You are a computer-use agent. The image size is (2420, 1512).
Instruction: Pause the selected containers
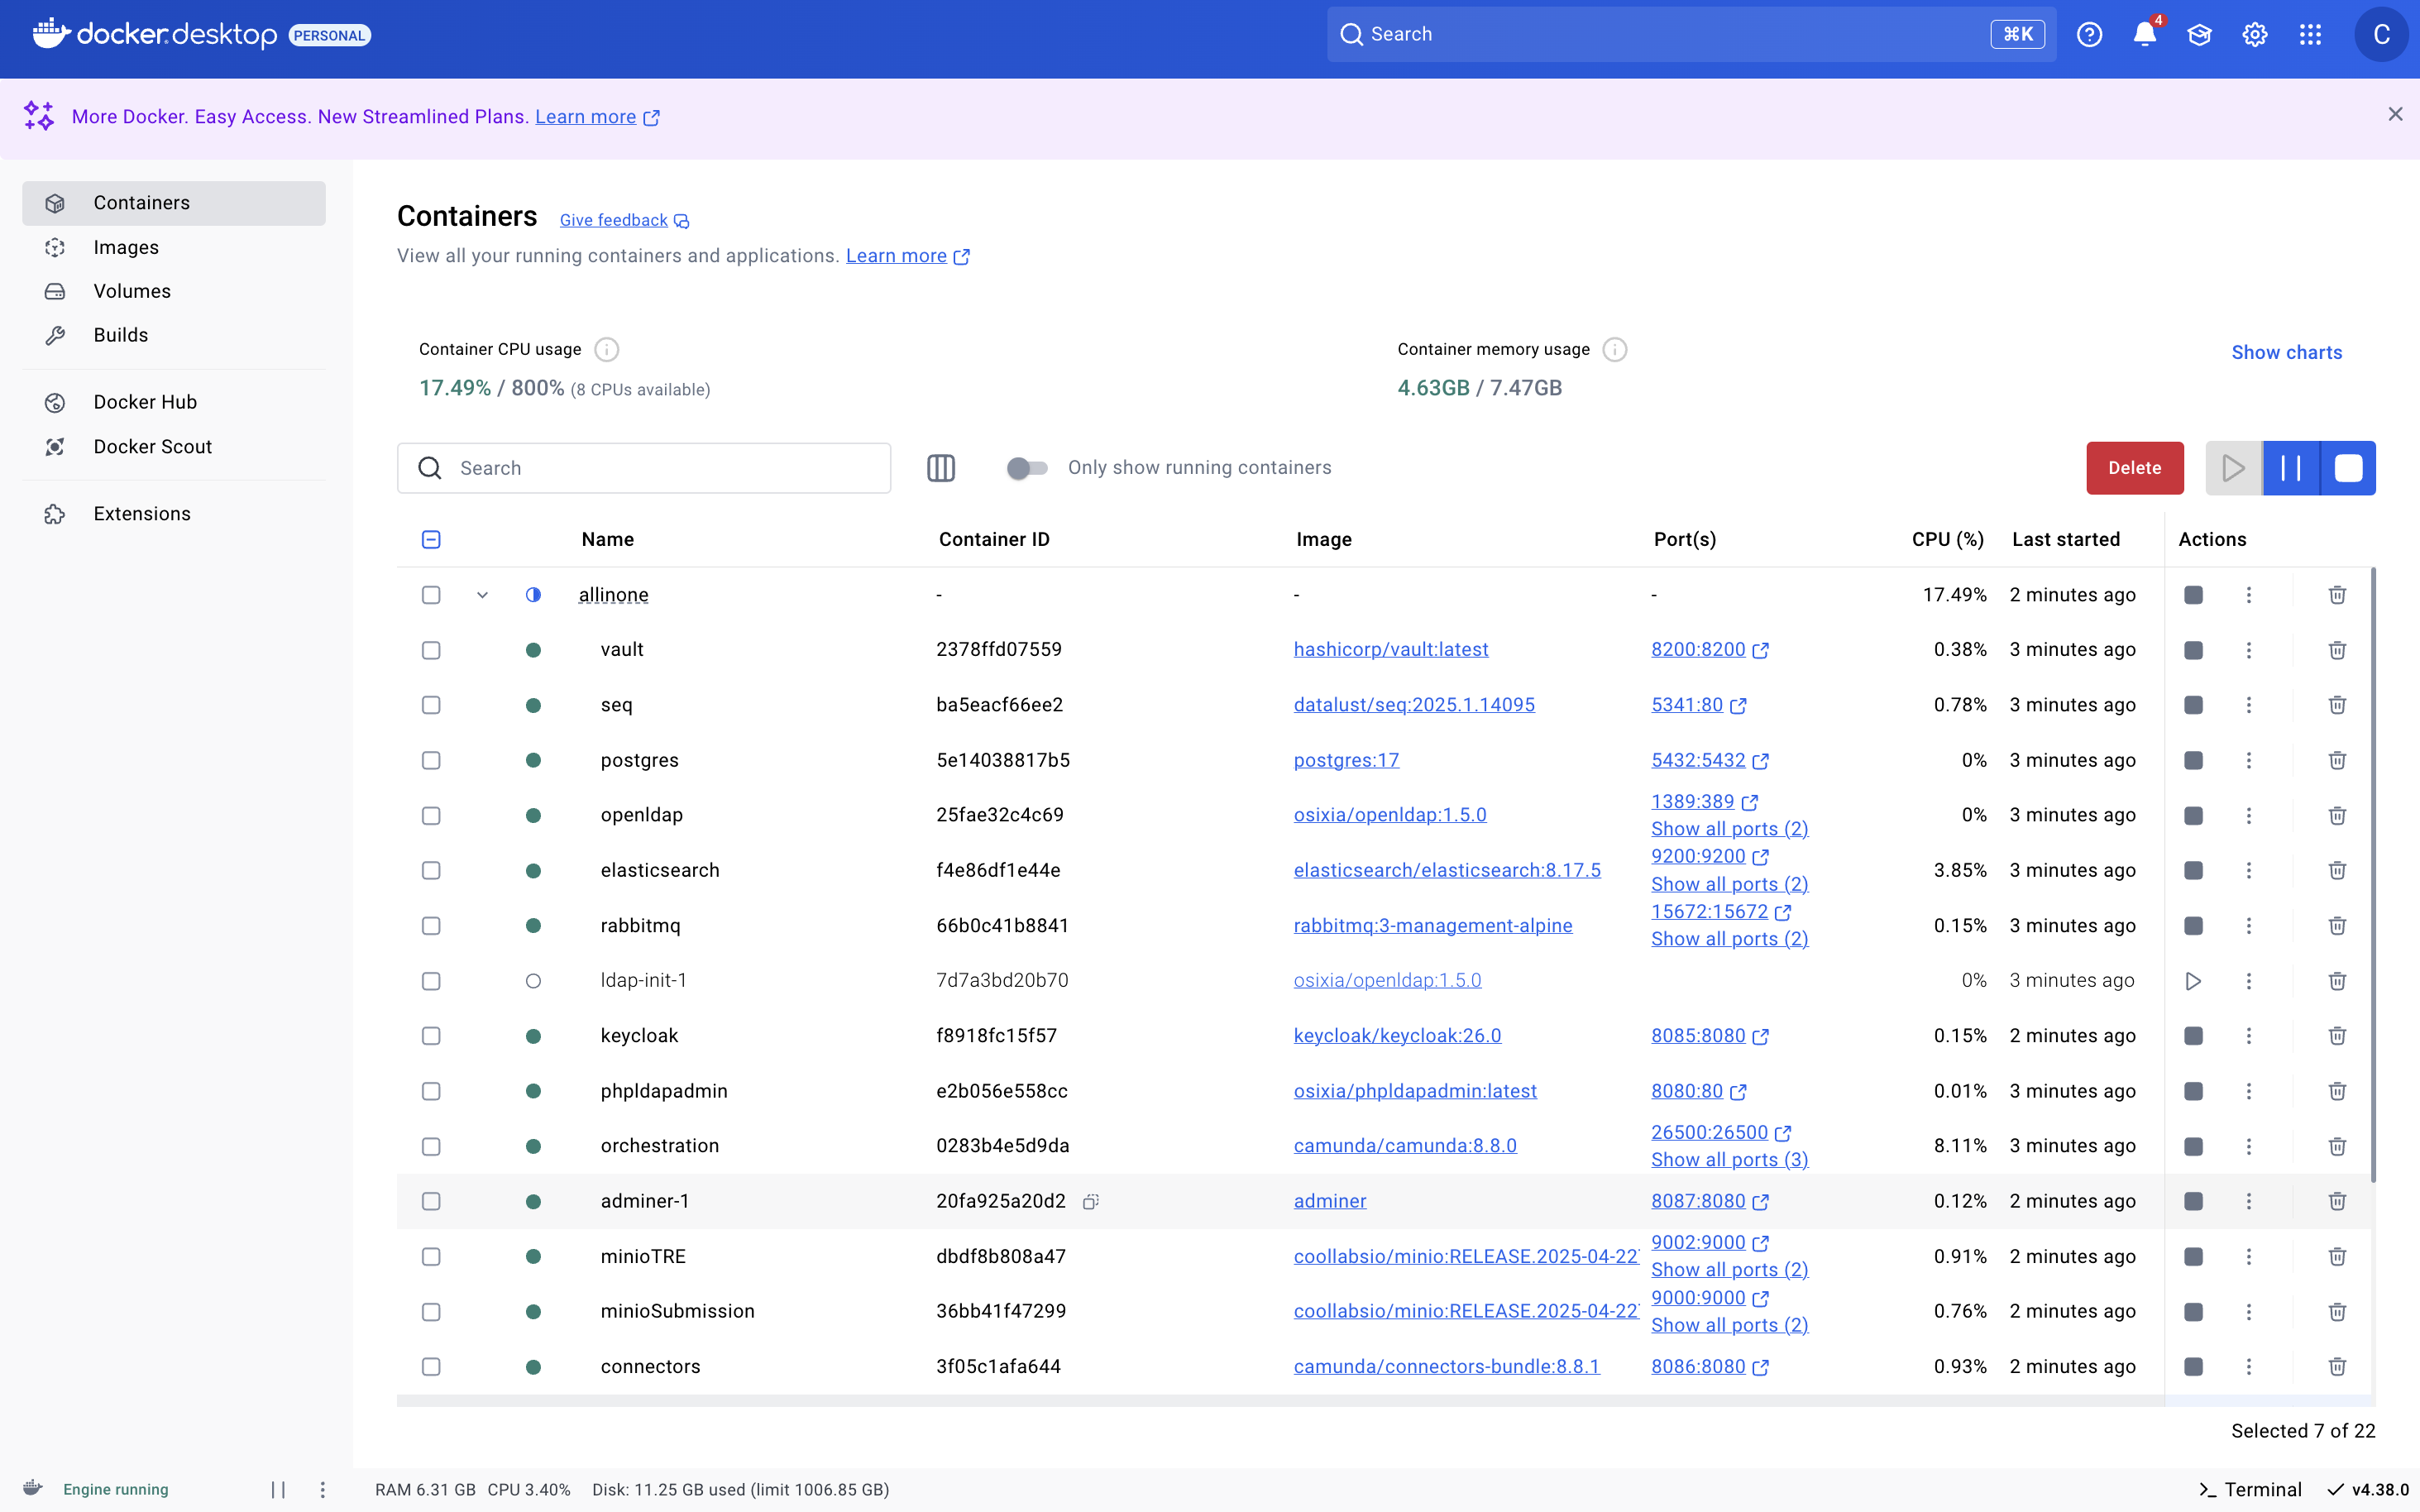(2291, 468)
